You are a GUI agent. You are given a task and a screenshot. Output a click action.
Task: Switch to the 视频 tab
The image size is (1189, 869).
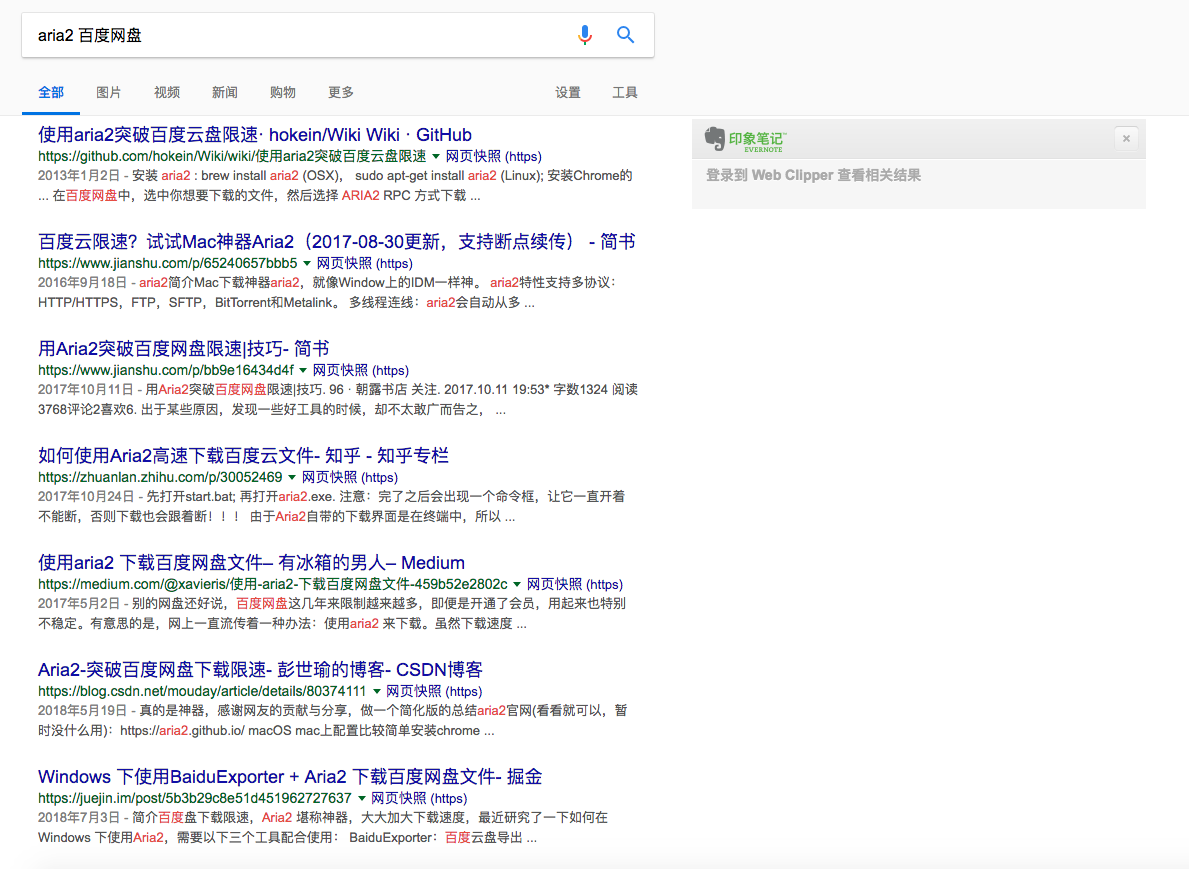167,93
